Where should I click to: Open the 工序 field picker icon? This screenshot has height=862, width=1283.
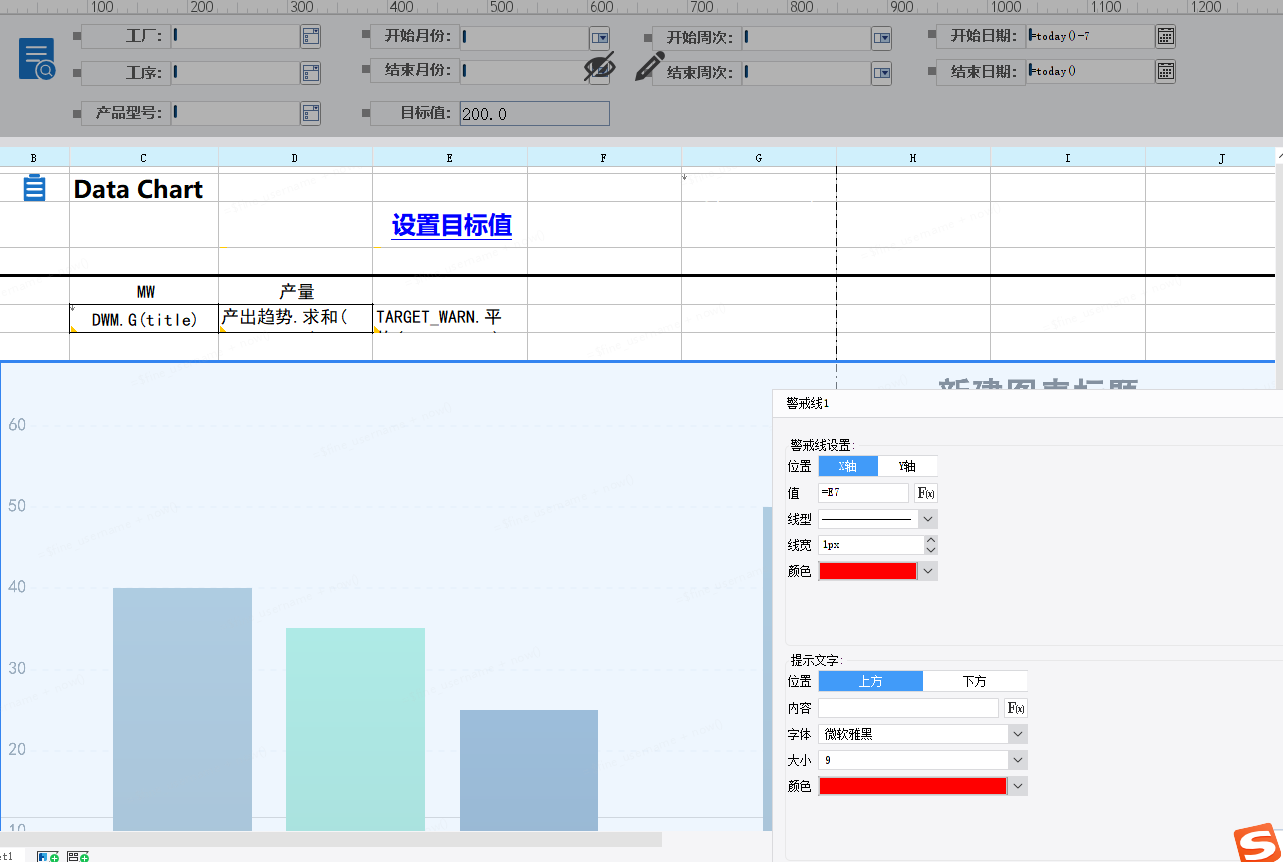coord(311,73)
